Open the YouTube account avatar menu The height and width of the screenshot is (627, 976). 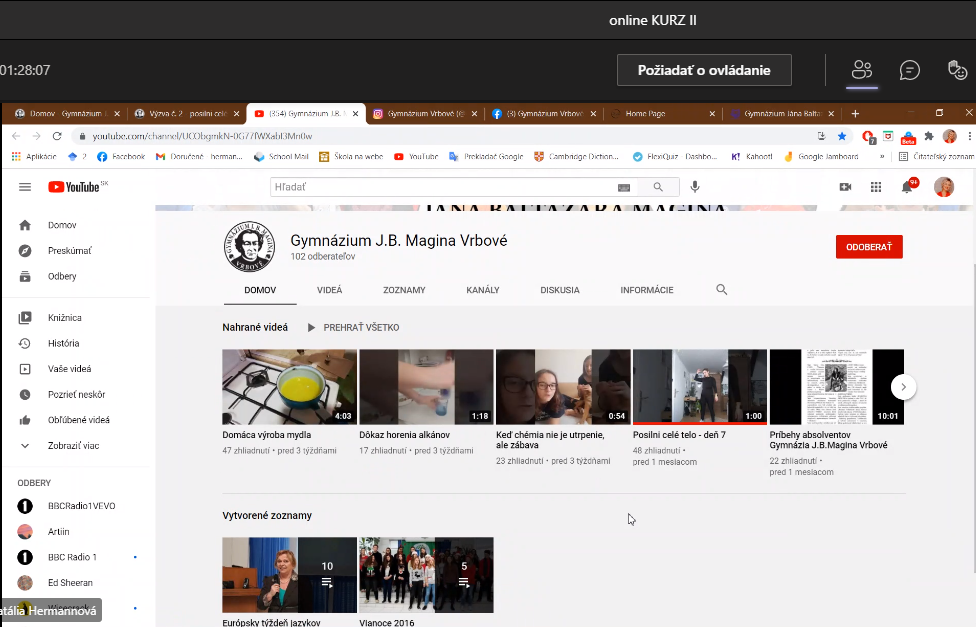(944, 187)
